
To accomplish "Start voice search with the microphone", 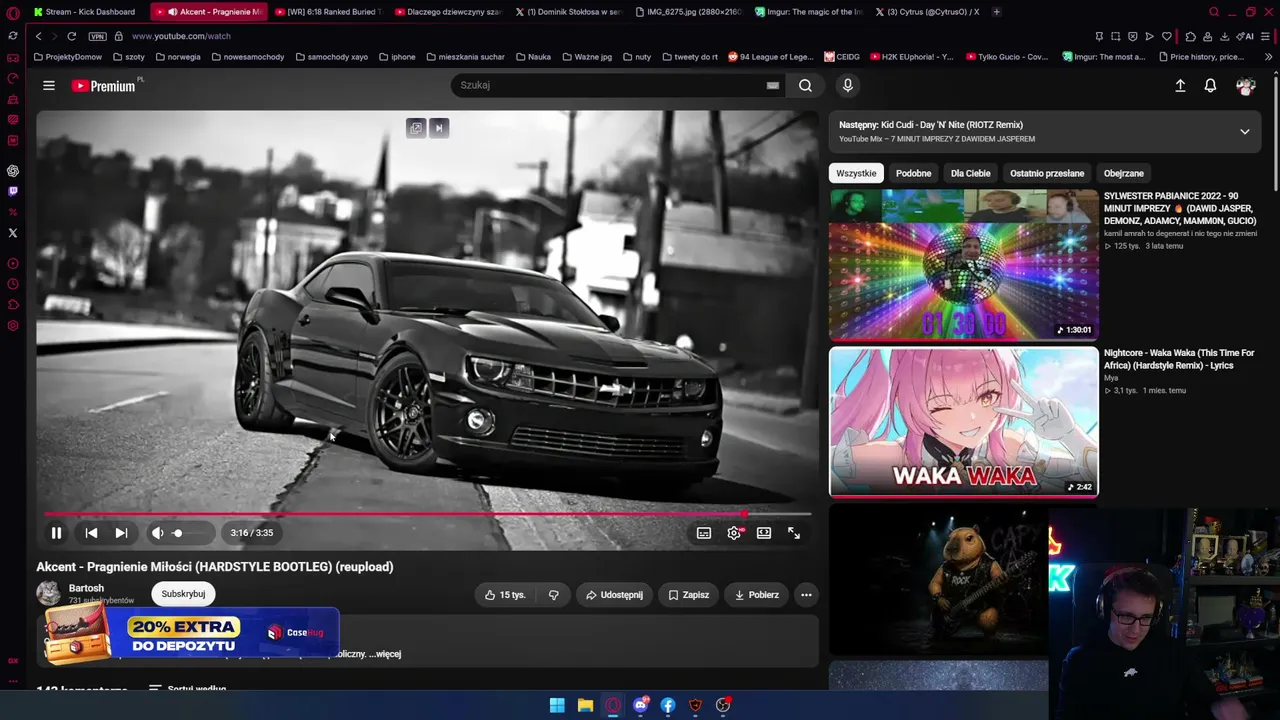I will (848, 85).
